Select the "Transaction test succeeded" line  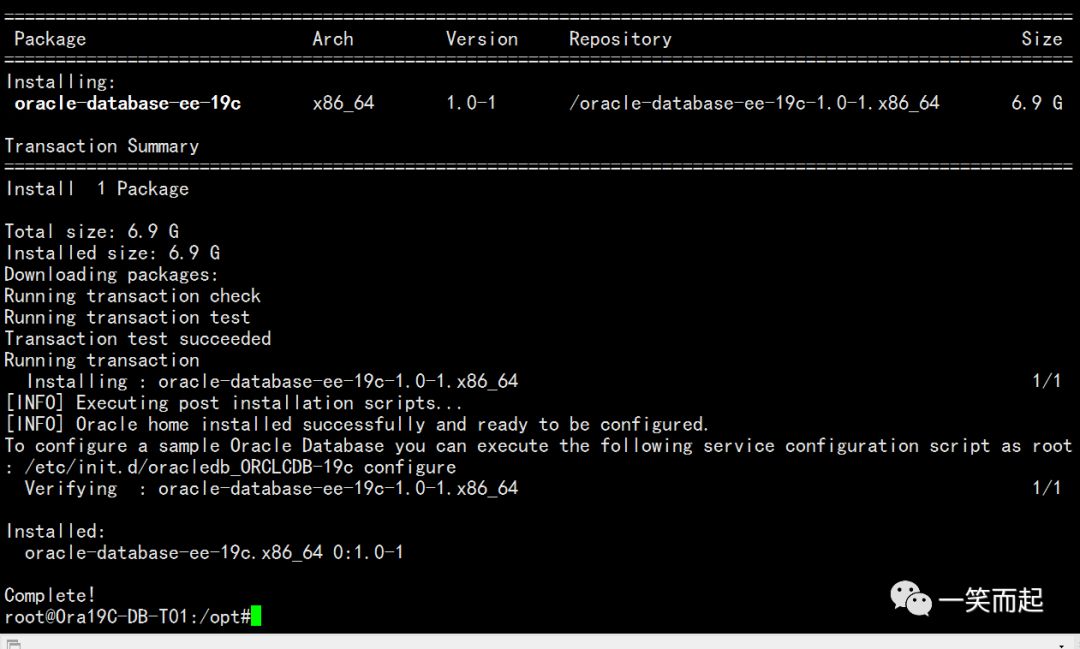(138, 338)
